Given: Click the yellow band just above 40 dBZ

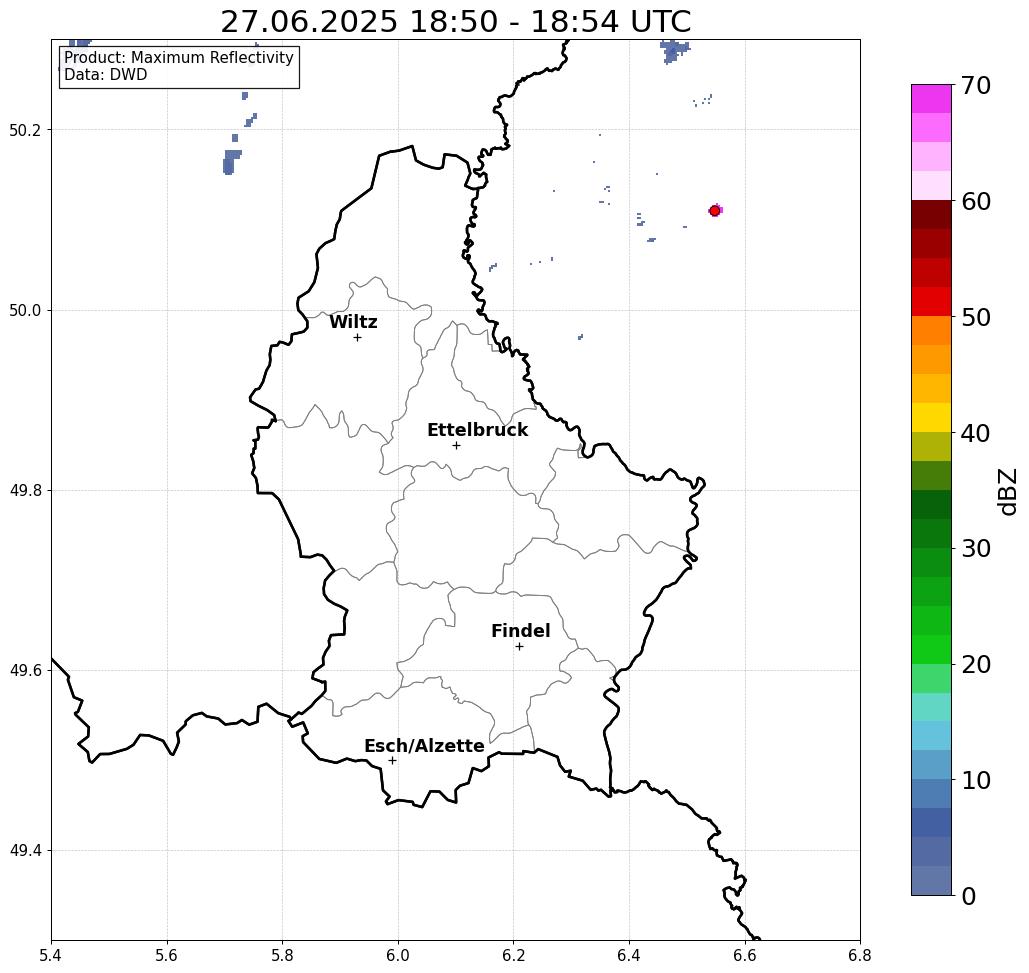Looking at the screenshot, I should point(931,417).
